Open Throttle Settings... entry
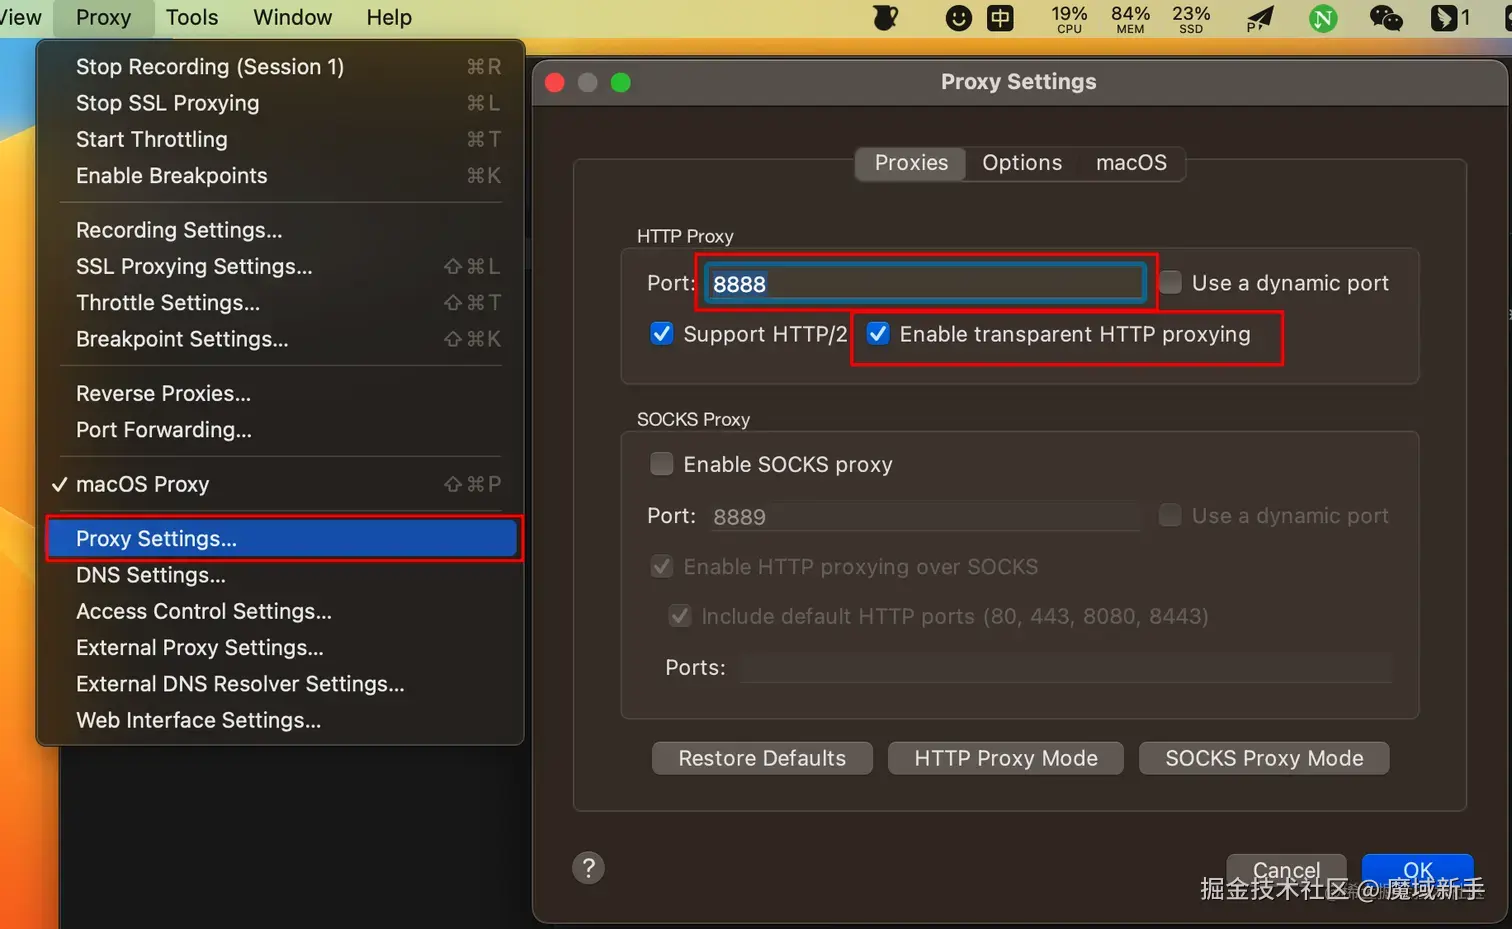 click(x=281, y=303)
